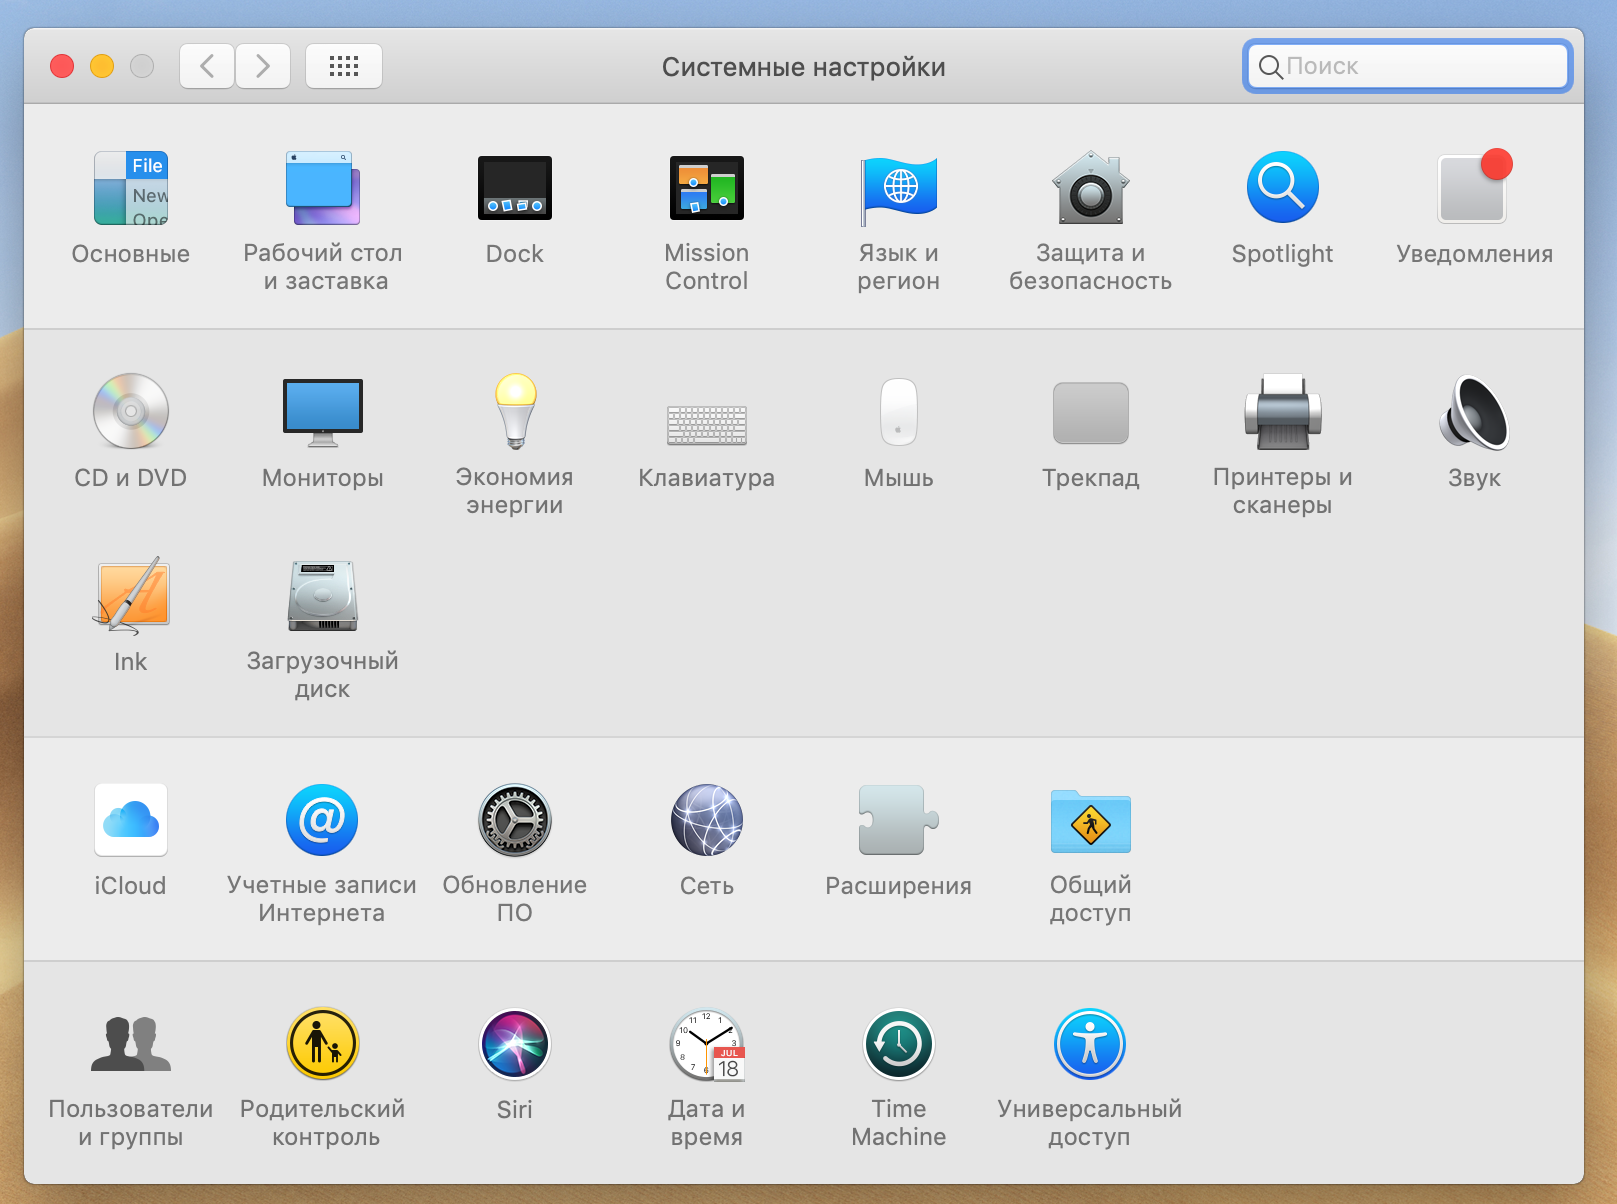The image size is (1617, 1204).
Task: Open Общий доступ folder icon
Action: point(1091,820)
